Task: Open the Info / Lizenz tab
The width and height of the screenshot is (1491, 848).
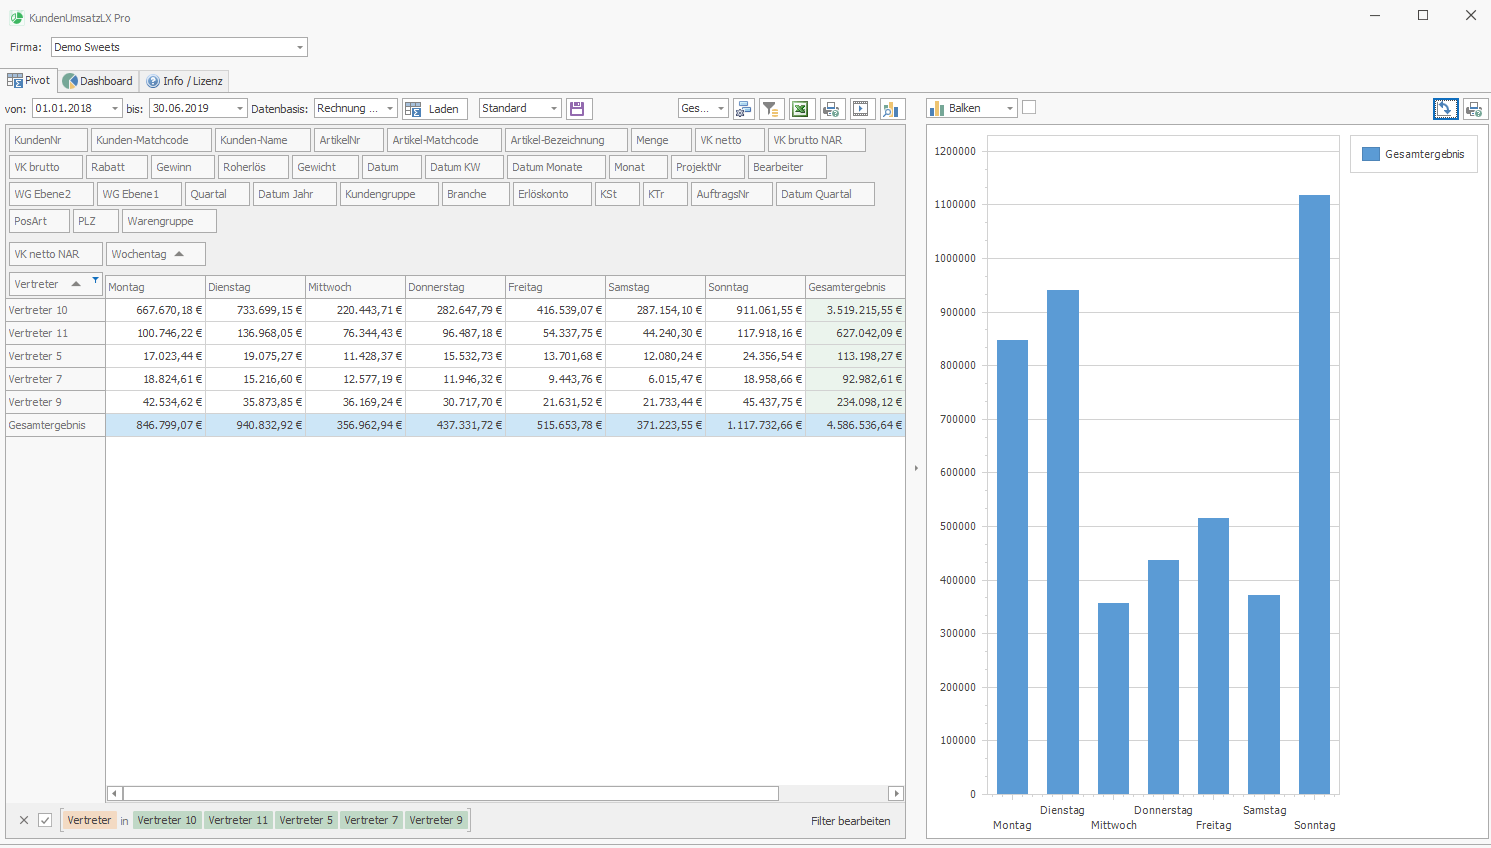Action: (x=184, y=81)
